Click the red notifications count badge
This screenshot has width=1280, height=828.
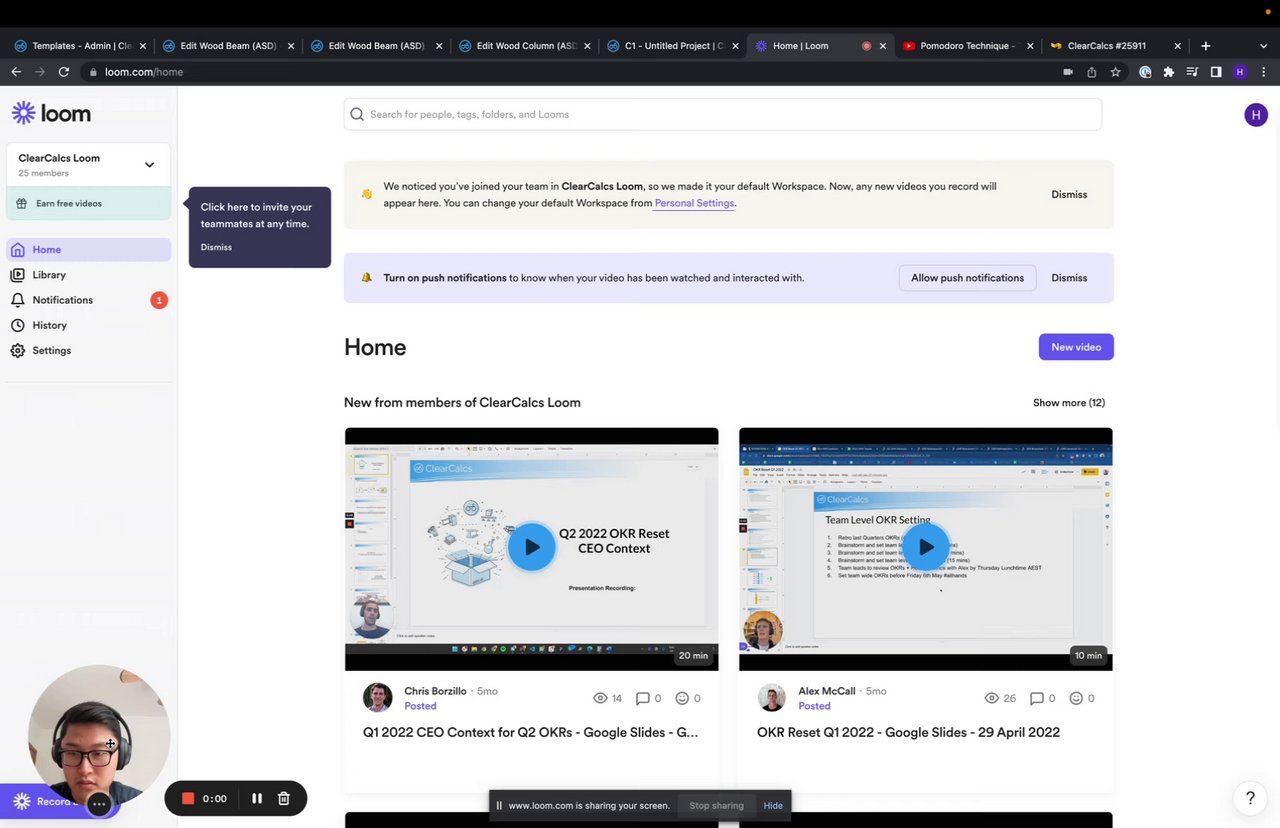click(158, 300)
